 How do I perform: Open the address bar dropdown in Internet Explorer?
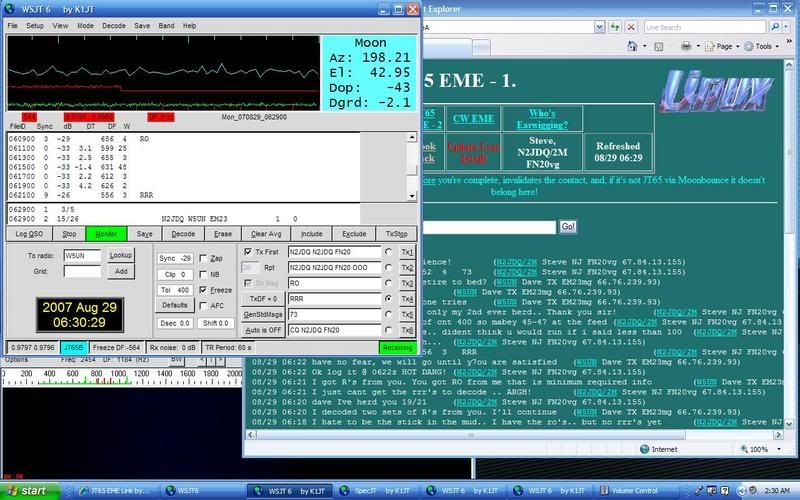click(x=599, y=27)
